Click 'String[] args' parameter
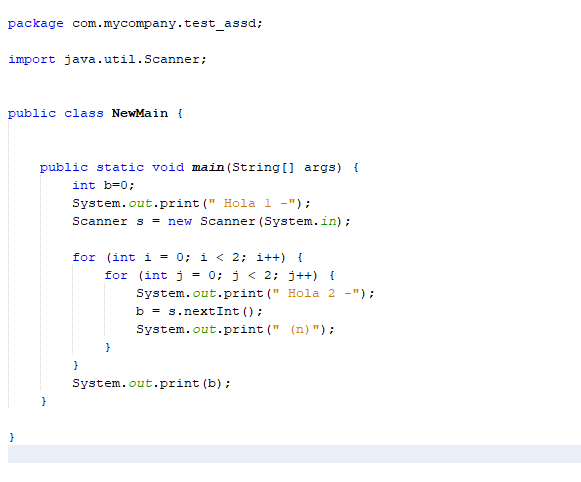Image resolution: width=581 pixels, height=482 pixels. click(286, 167)
